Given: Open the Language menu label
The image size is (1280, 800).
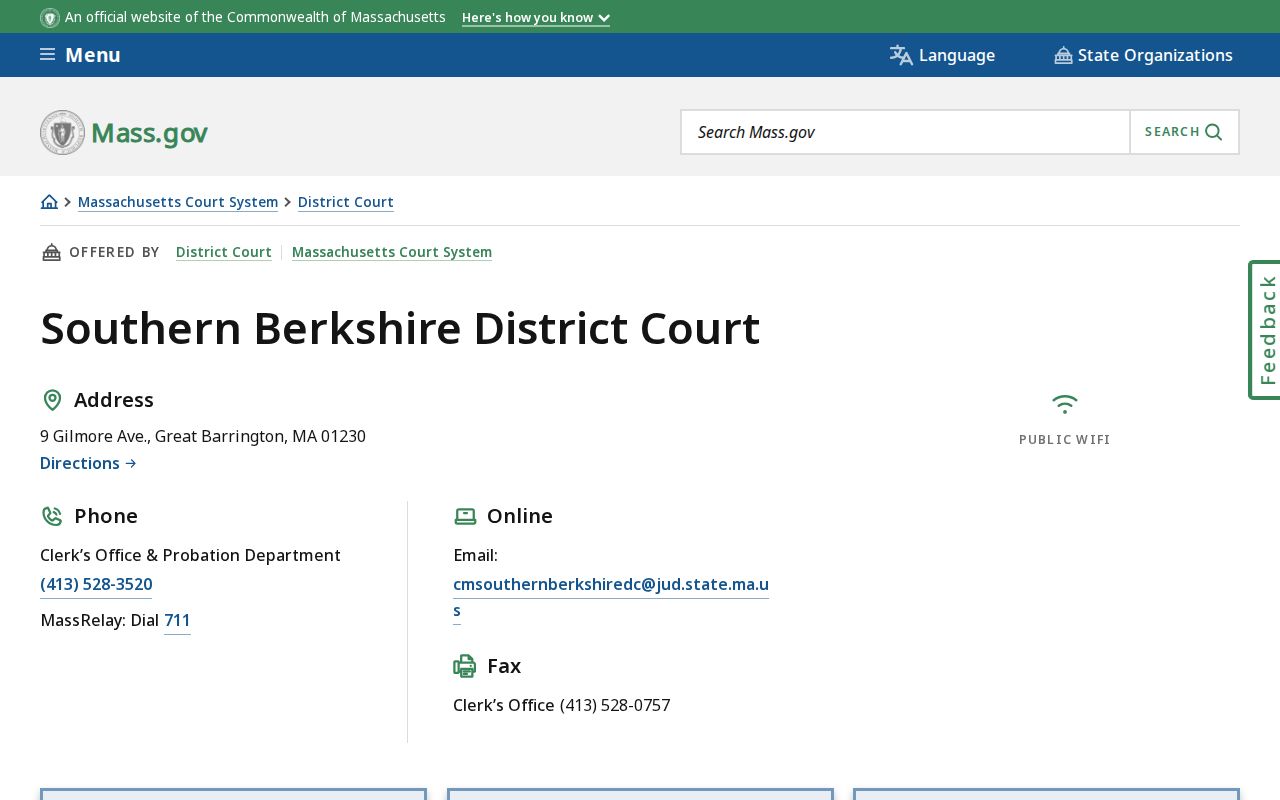Looking at the screenshot, I should [x=957, y=55].
